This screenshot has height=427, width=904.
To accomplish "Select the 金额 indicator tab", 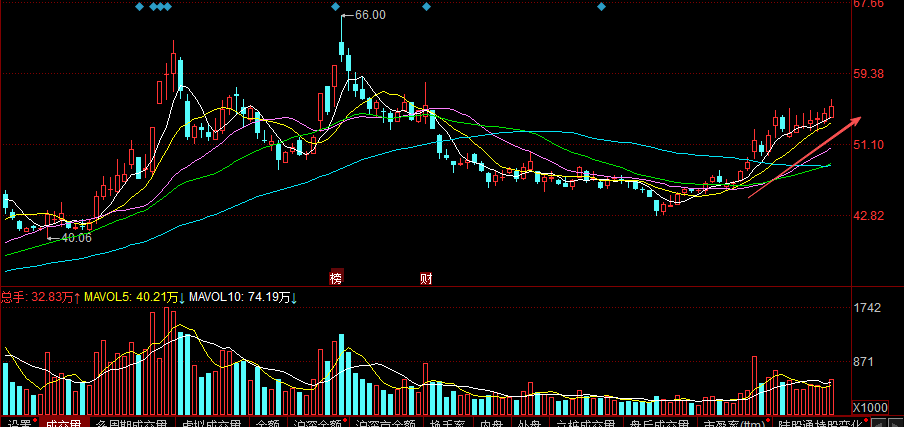I will pos(268,423).
